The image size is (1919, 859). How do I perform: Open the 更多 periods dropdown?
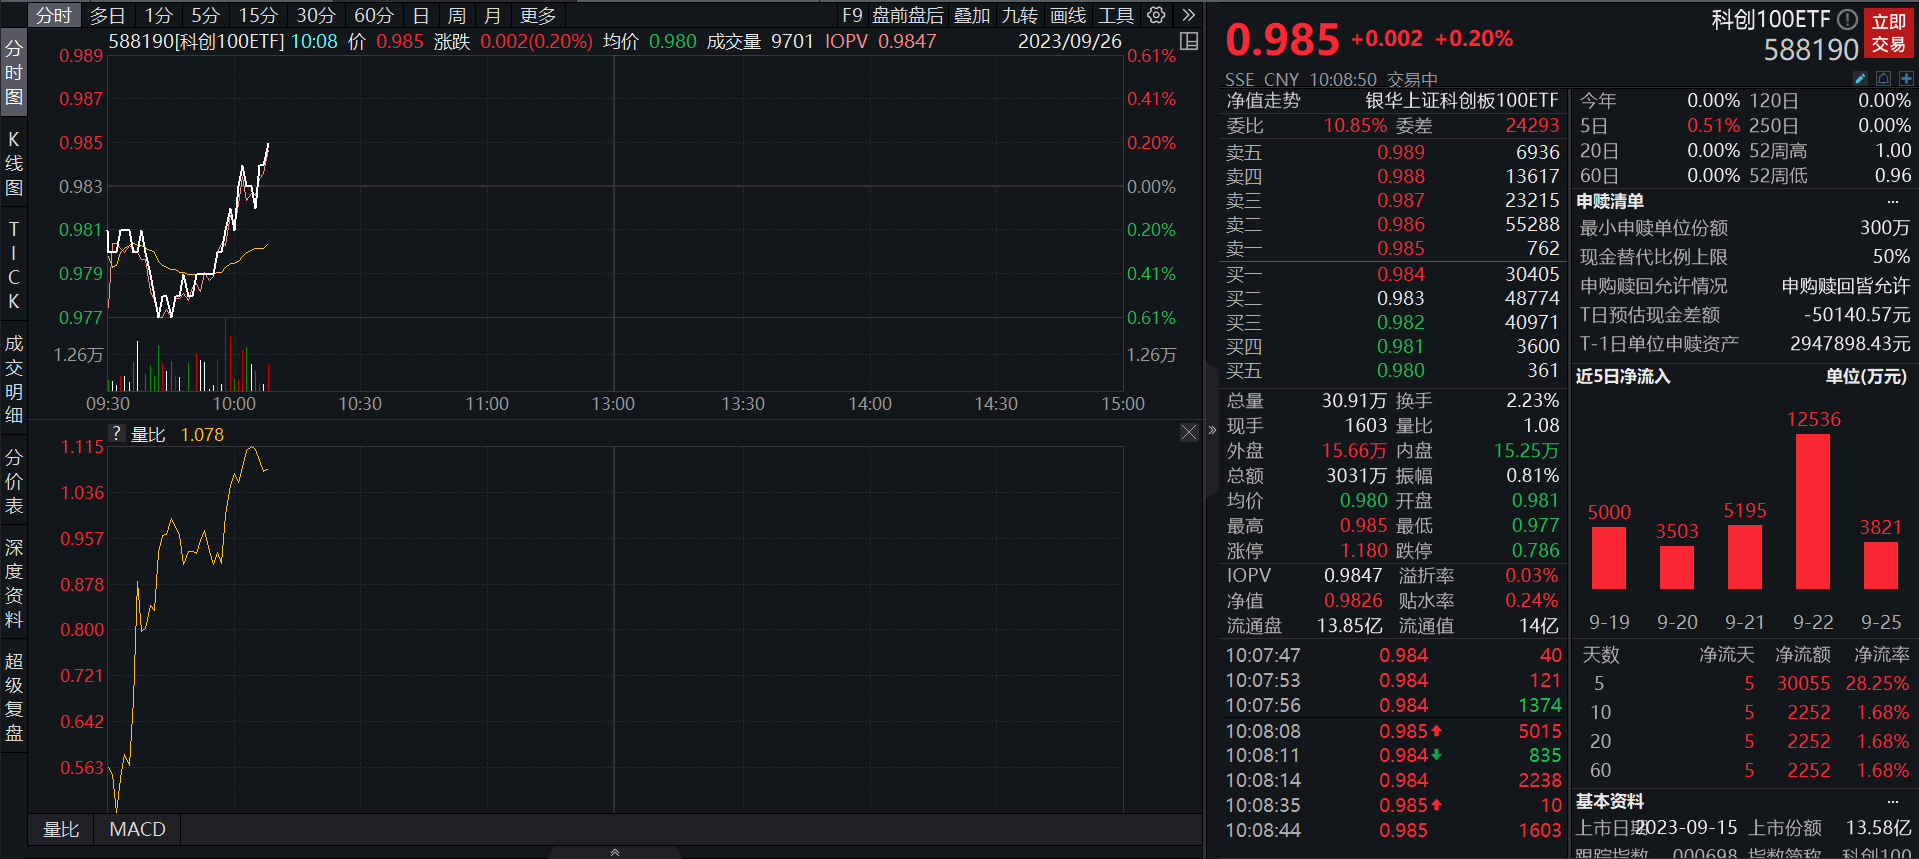538,15
